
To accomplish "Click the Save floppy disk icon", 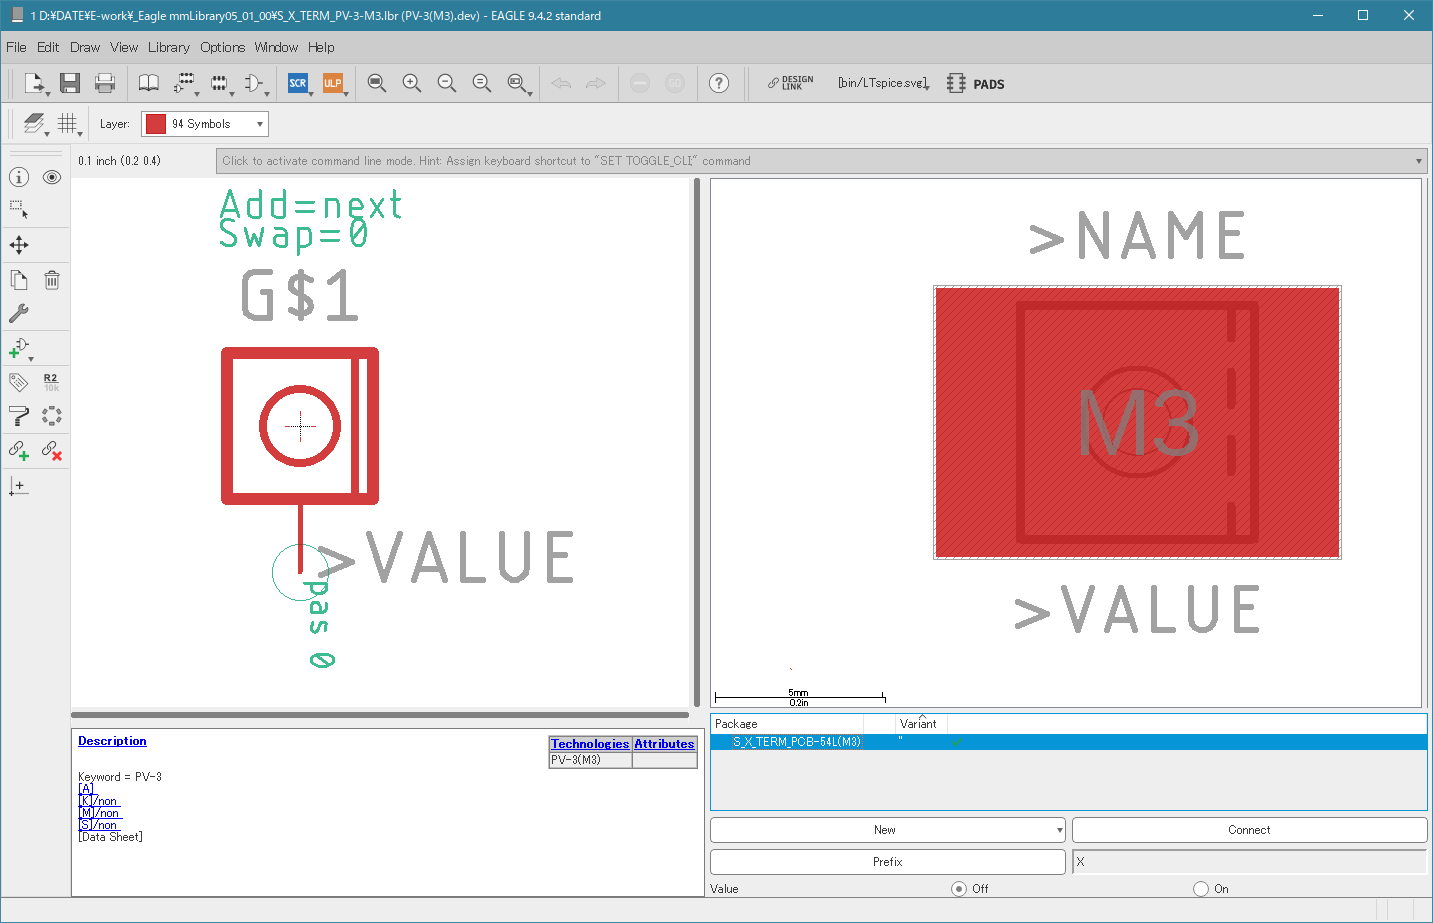I will (69, 83).
